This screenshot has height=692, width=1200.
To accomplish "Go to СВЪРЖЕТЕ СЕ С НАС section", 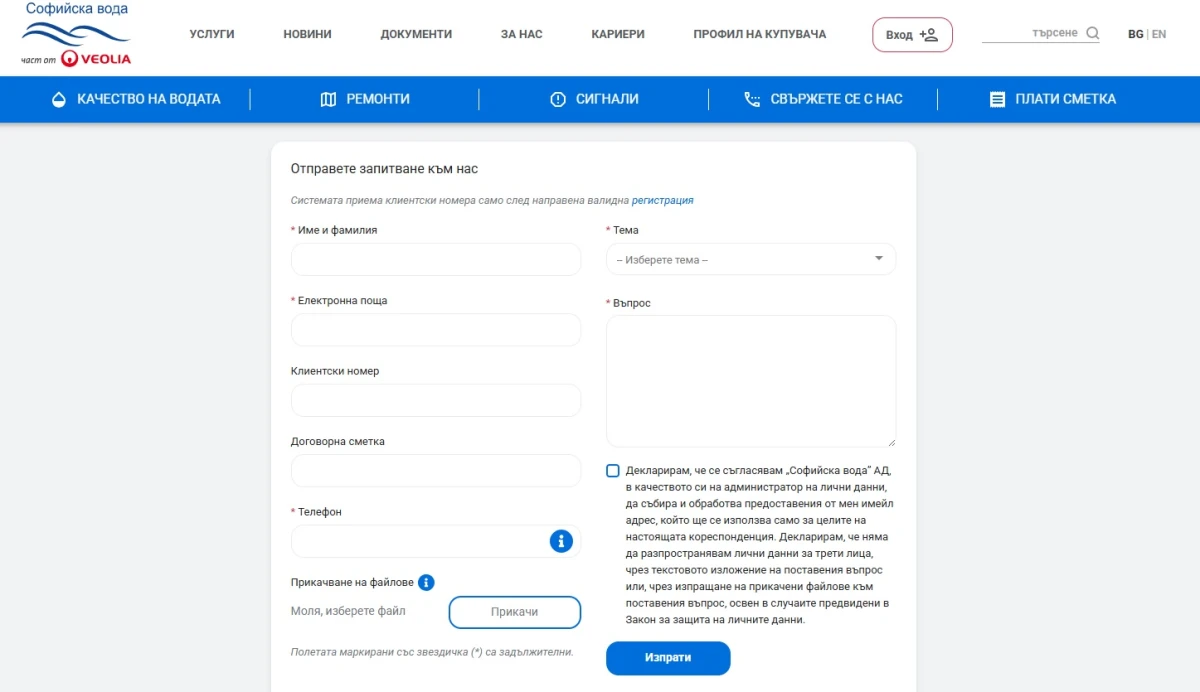I will coord(823,99).
